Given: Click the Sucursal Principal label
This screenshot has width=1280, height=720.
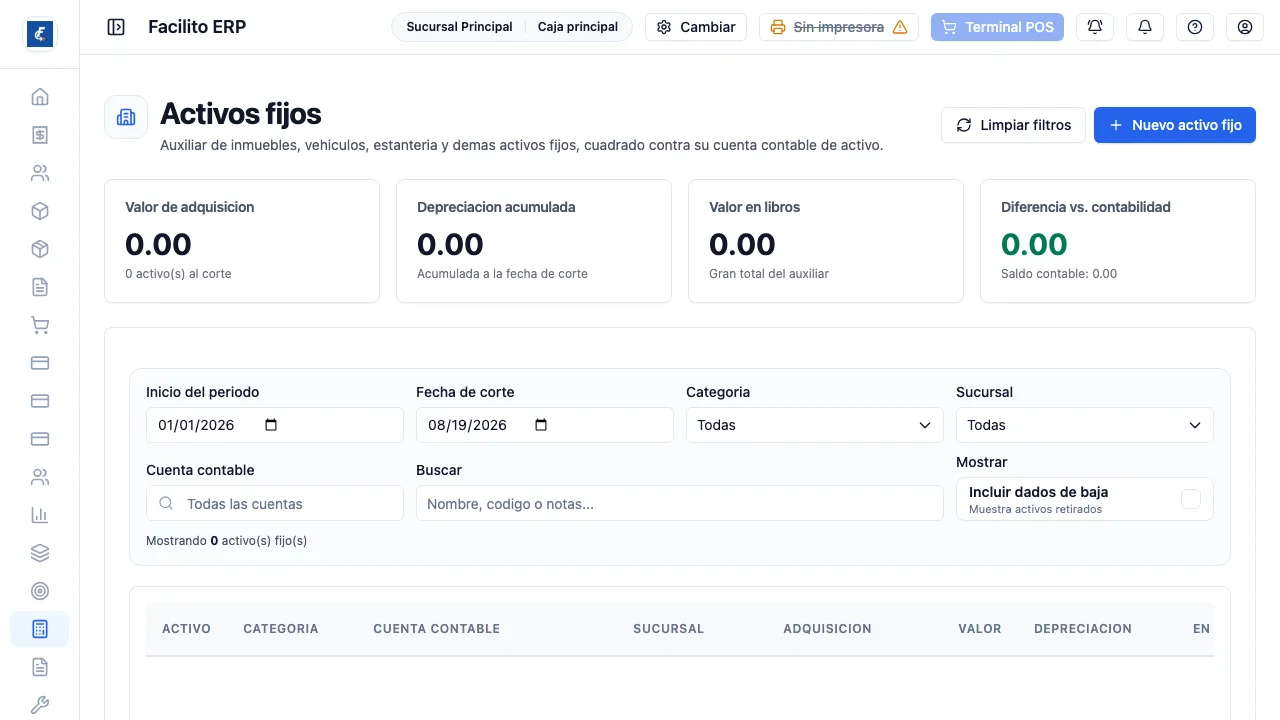Looking at the screenshot, I should click(459, 27).
